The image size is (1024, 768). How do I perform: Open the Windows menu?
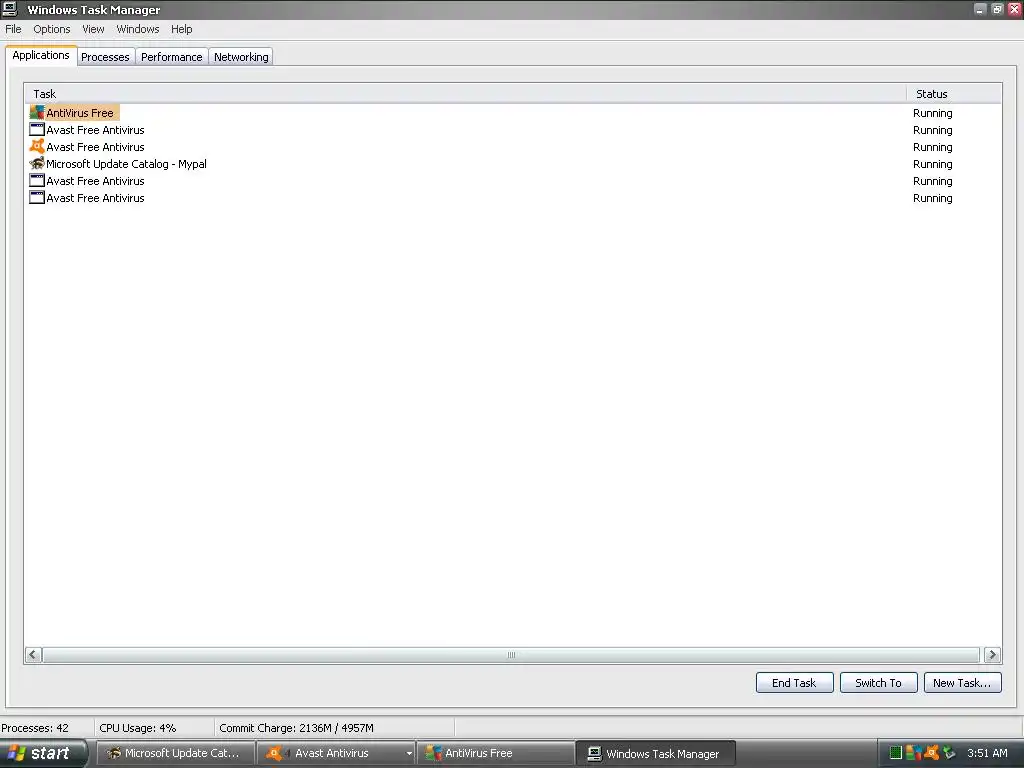click(x=138, y=29)
